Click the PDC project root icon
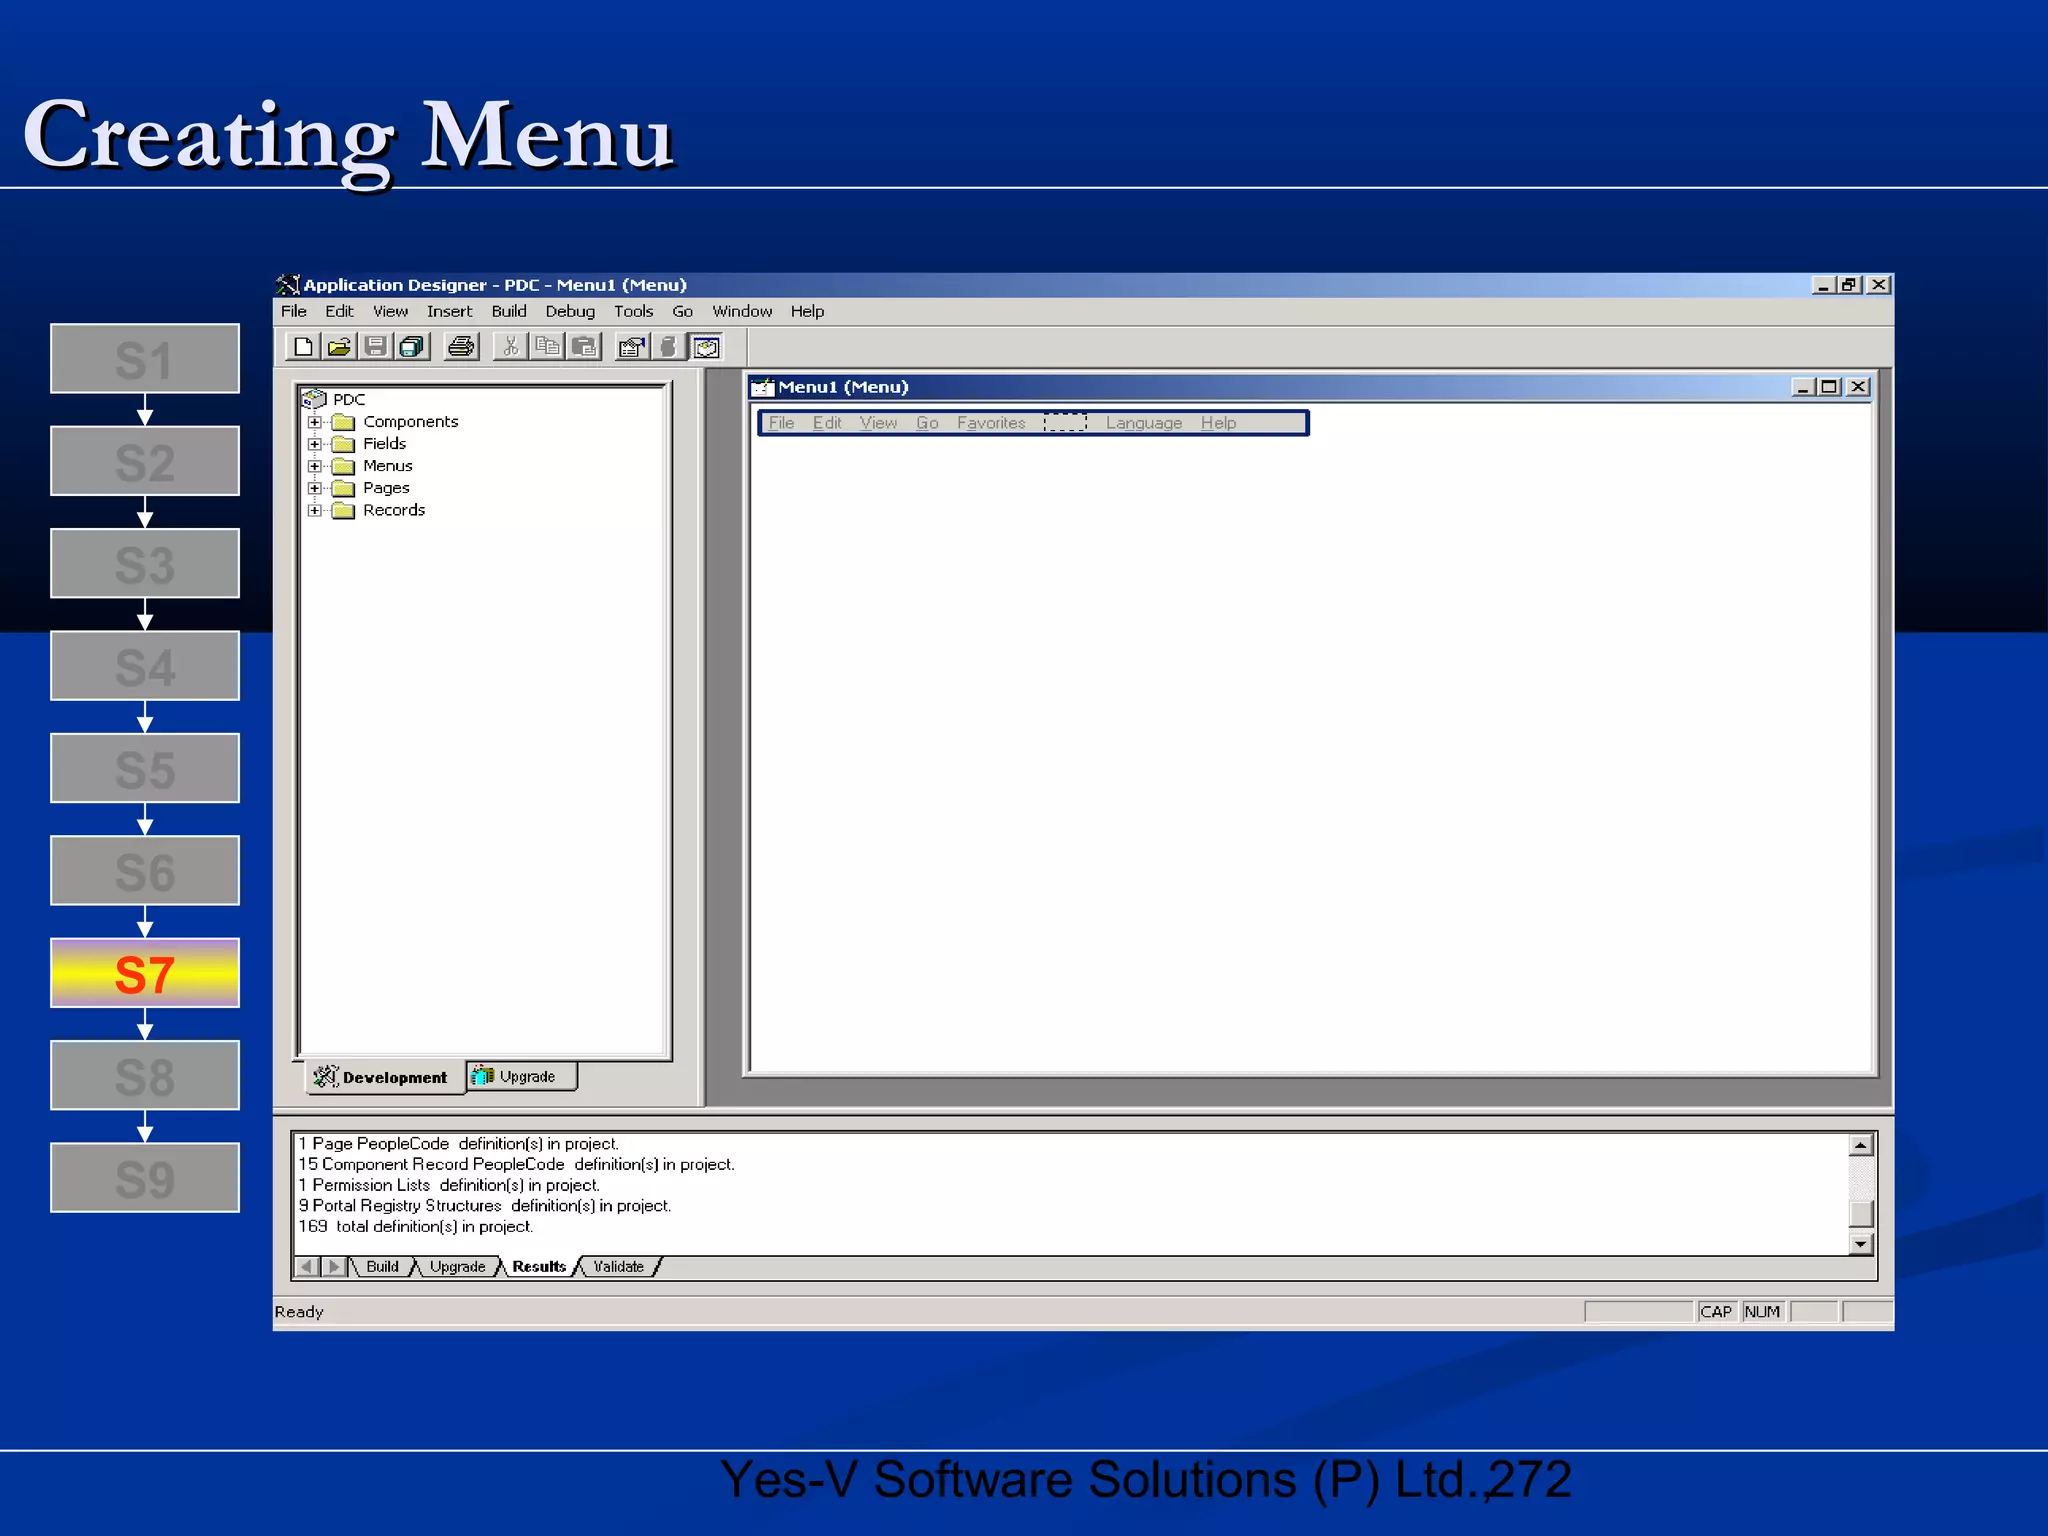Viewport: 2048px width, 1536px height. click(314, 399)
